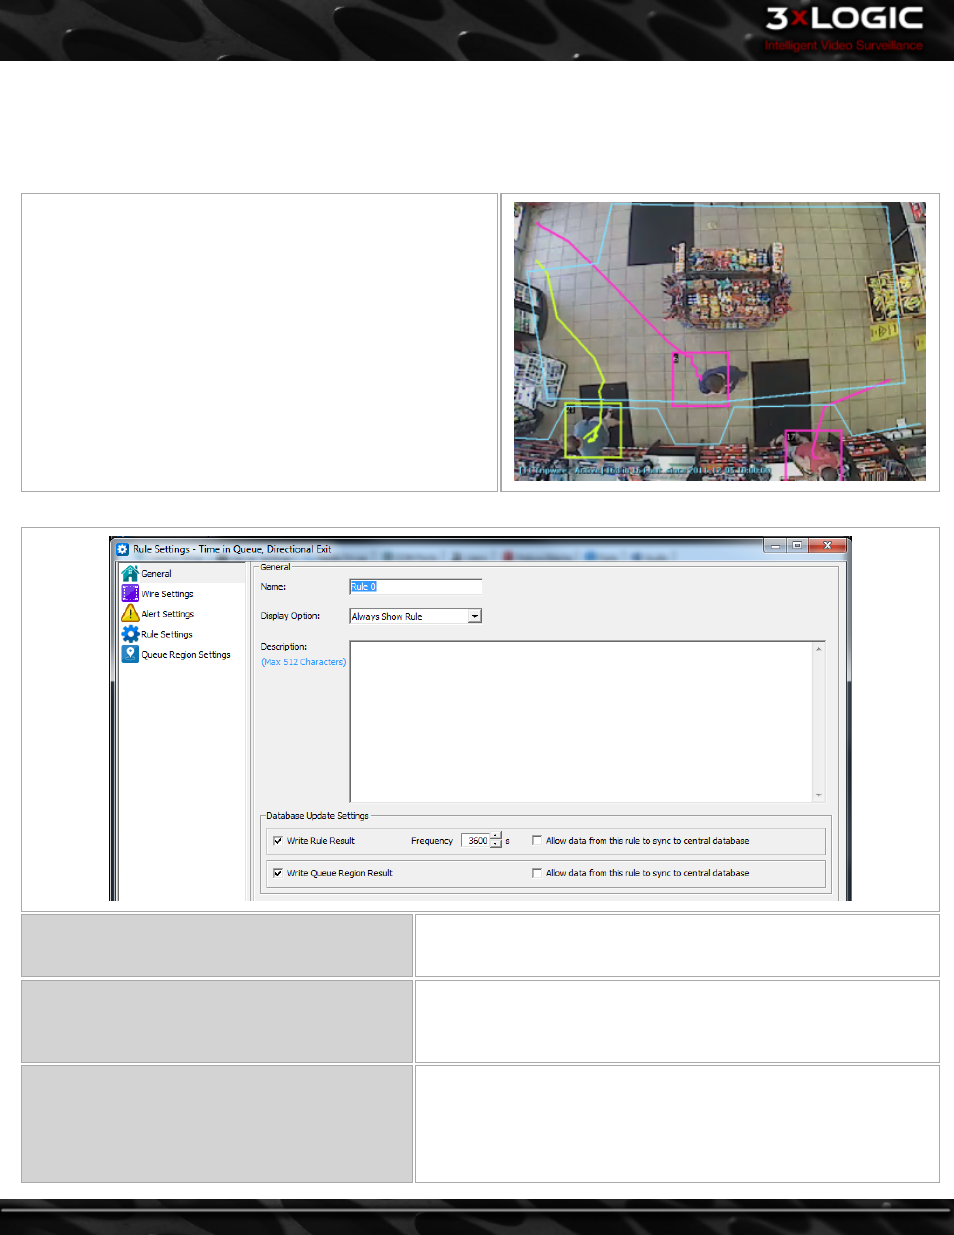
Task: Click the Description scrollbar up arrow
Action: pyautogui.click(x=819, y=649)
